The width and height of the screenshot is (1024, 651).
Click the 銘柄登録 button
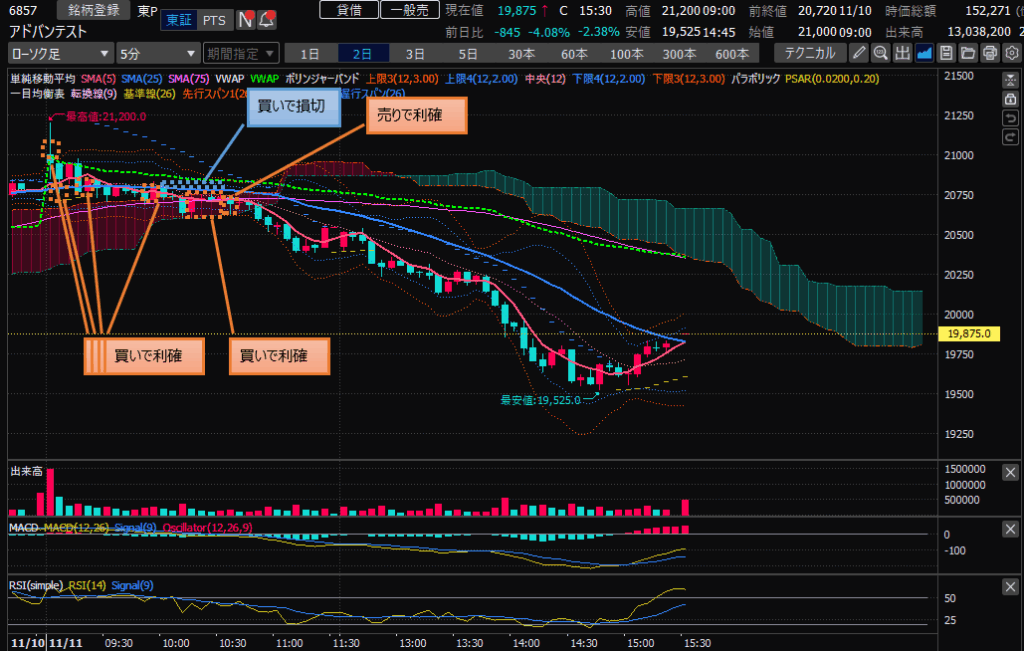[x=93, y=10]
